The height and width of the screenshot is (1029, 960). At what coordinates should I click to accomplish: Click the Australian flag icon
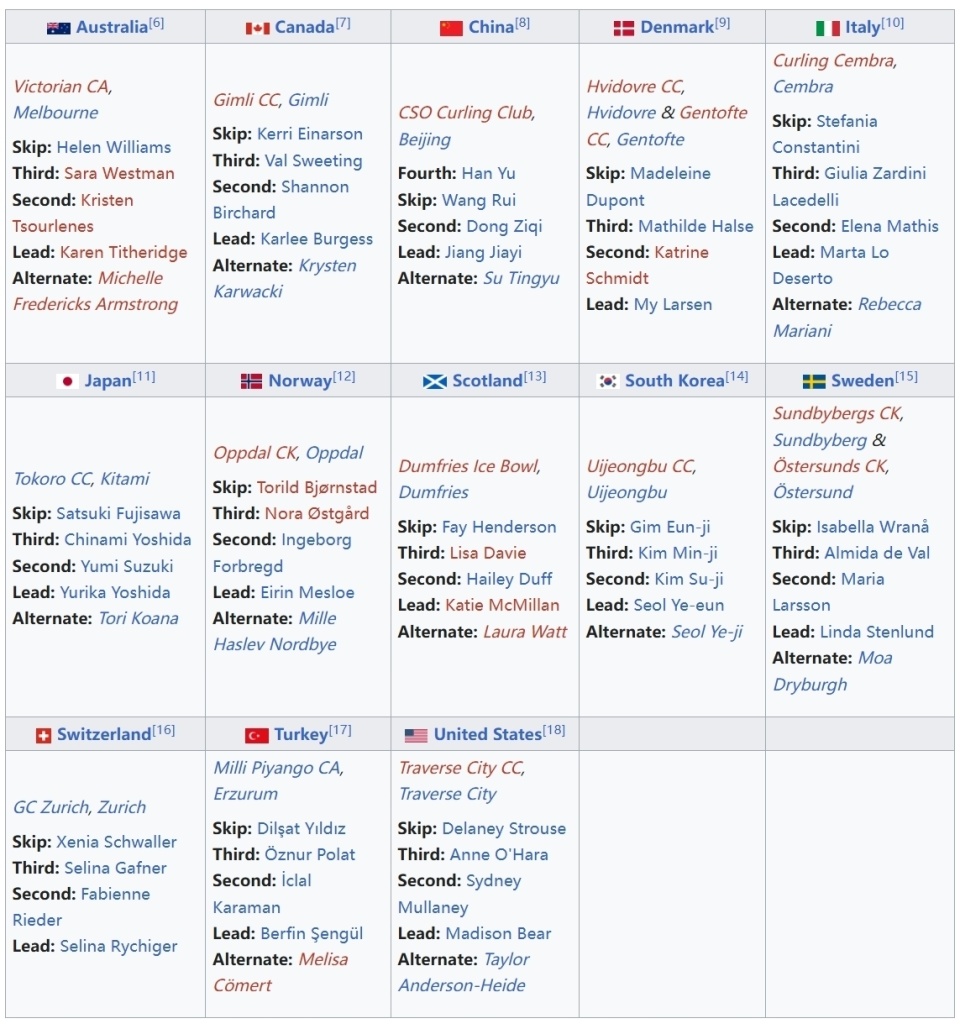(x=59, y=28)
